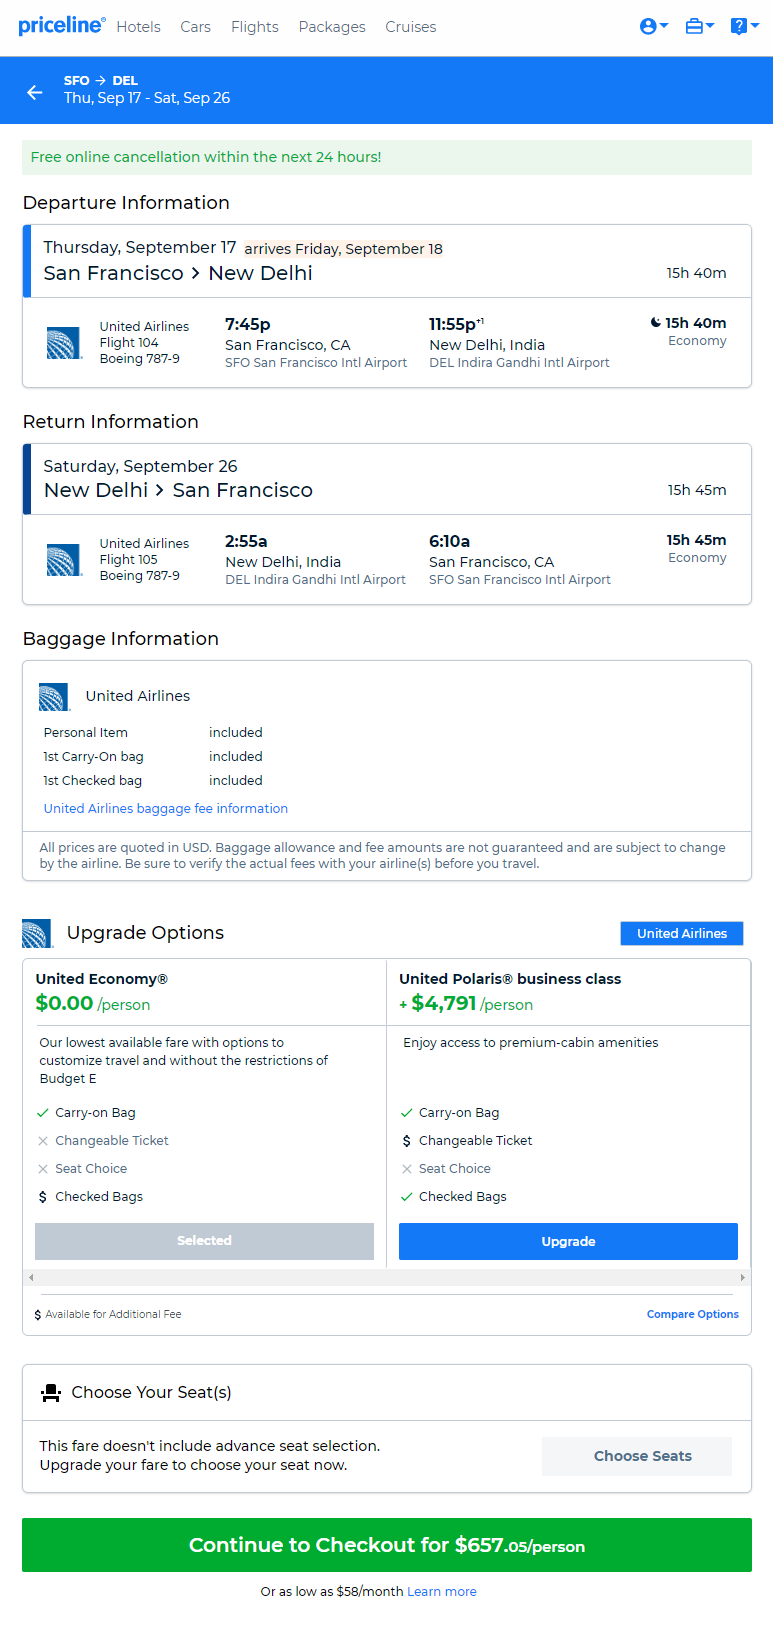
Task: Open the Cruises menu item
Action: coord(411,27)
